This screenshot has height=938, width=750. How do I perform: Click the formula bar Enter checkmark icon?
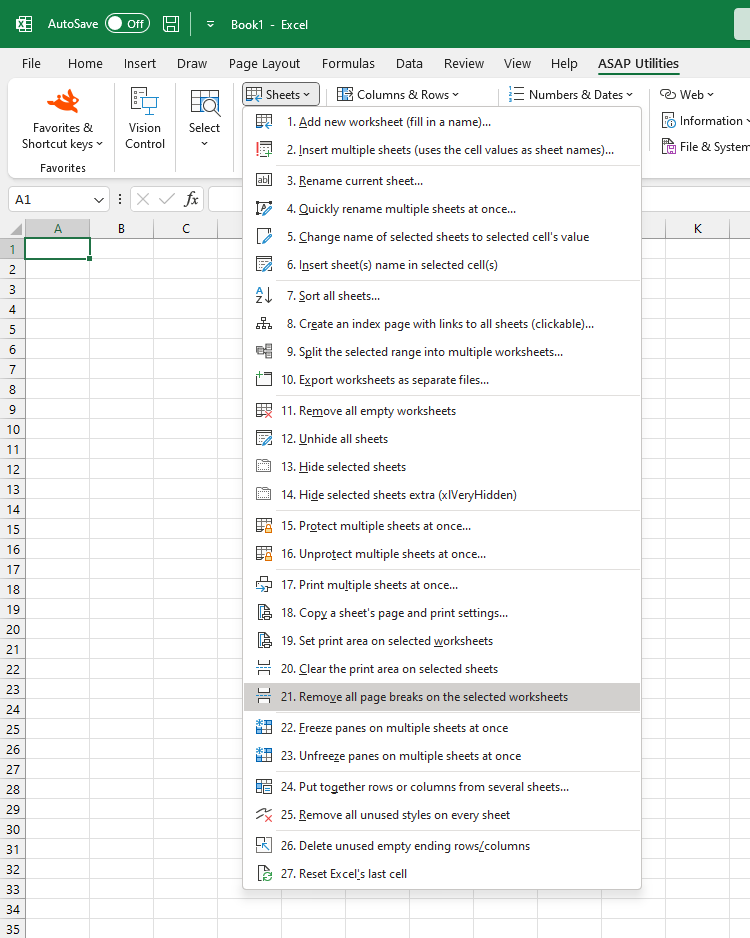(167, 199)
